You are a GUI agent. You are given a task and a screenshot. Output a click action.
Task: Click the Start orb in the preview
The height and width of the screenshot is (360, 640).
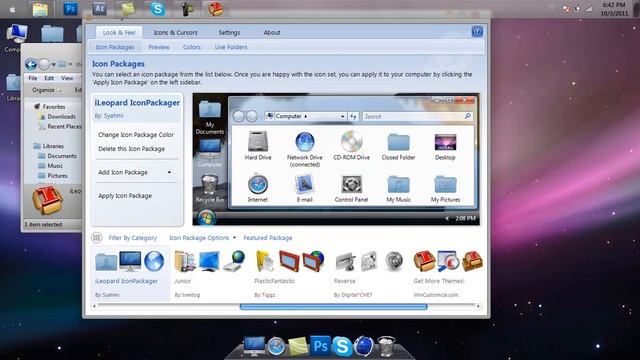206,218
